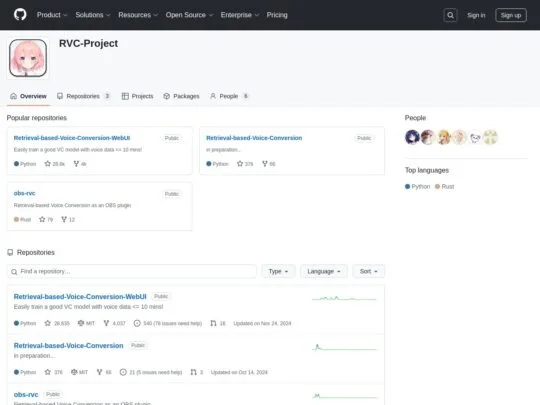The image size is (540, 405).
Task: Click stargazers count on Retrieval-based-Voice-Conversion list row
Action: (54, 372)
